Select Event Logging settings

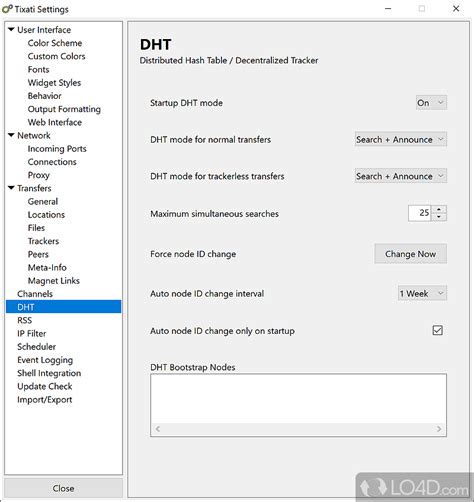(x=45, y=360)
